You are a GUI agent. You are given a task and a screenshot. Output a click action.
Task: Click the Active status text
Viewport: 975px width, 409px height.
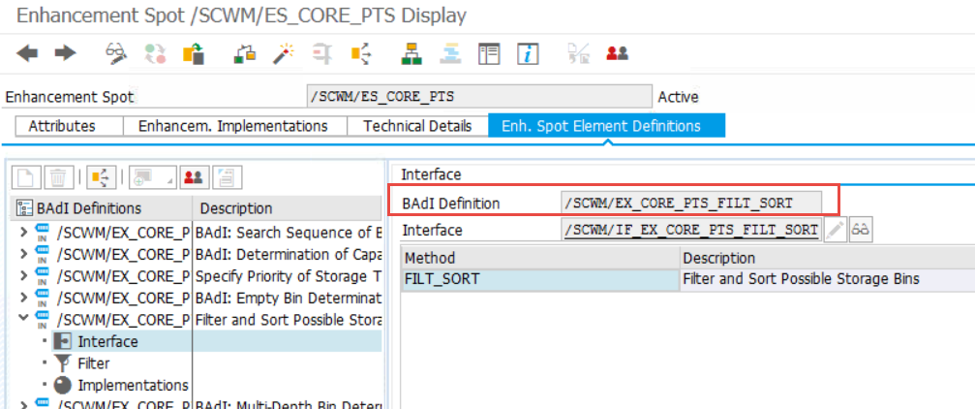pyautogui.click(x=678, y=98)
